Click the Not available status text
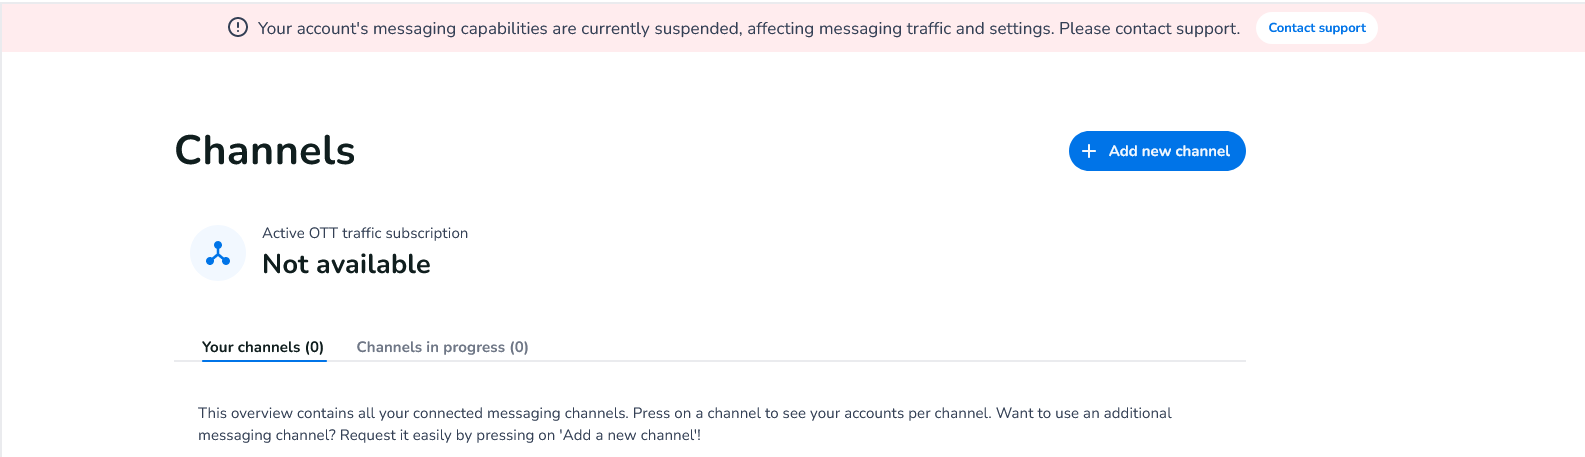 coord(346,264)
